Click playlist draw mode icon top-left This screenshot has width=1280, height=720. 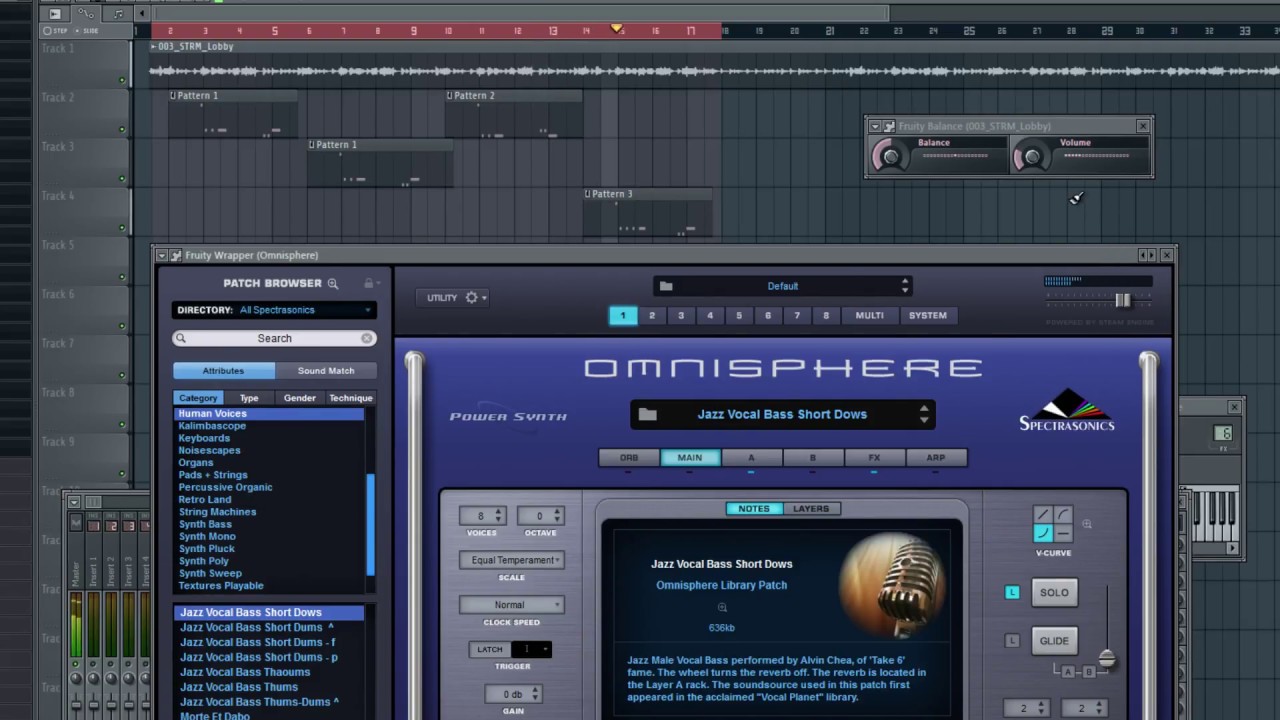point(54,14)
